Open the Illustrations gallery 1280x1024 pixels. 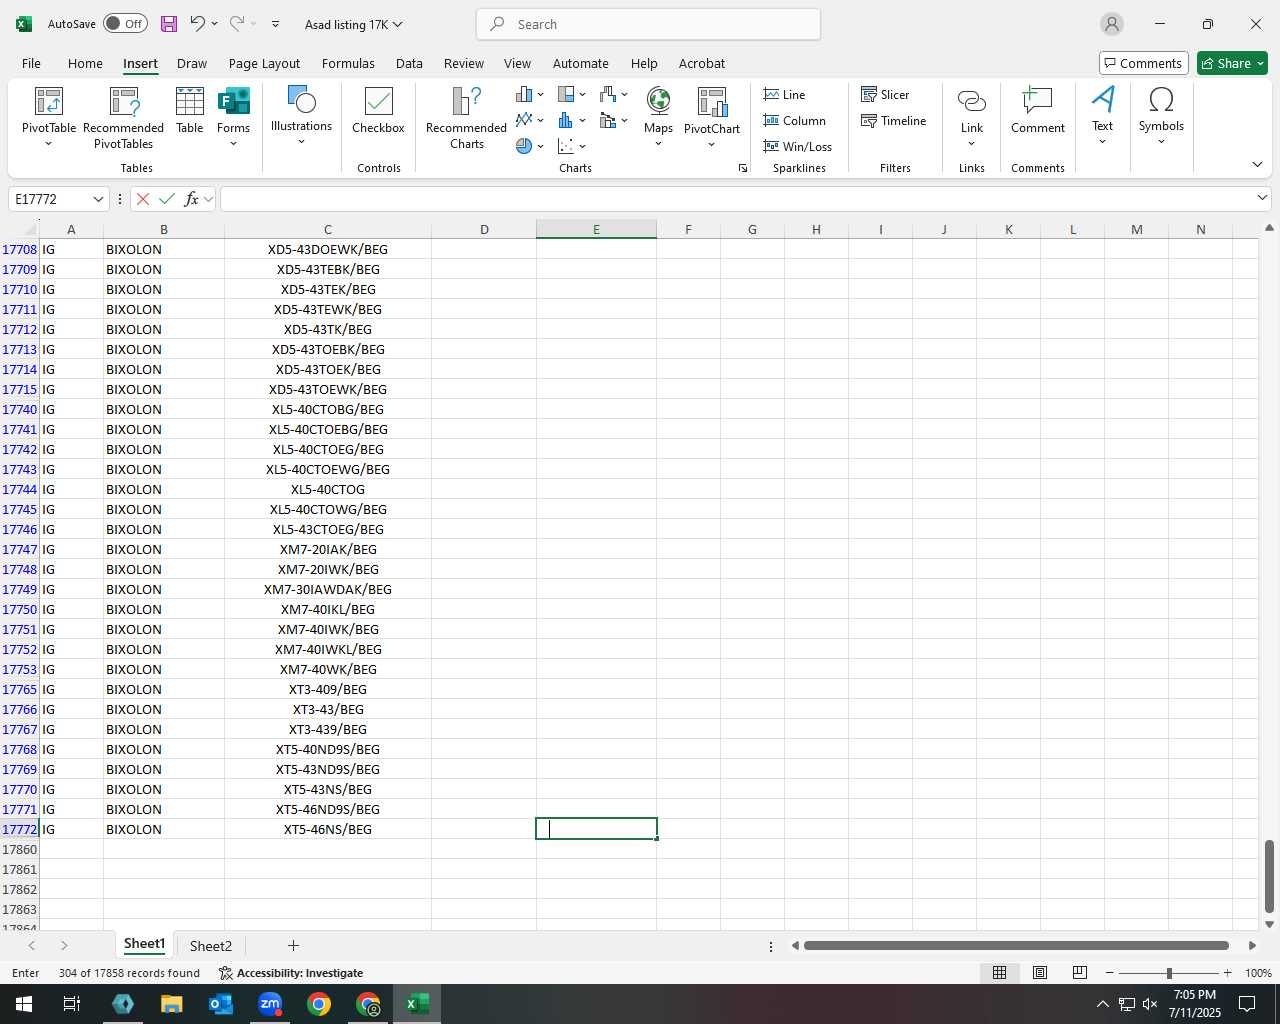pyautogui.click(x=301, y=116)
